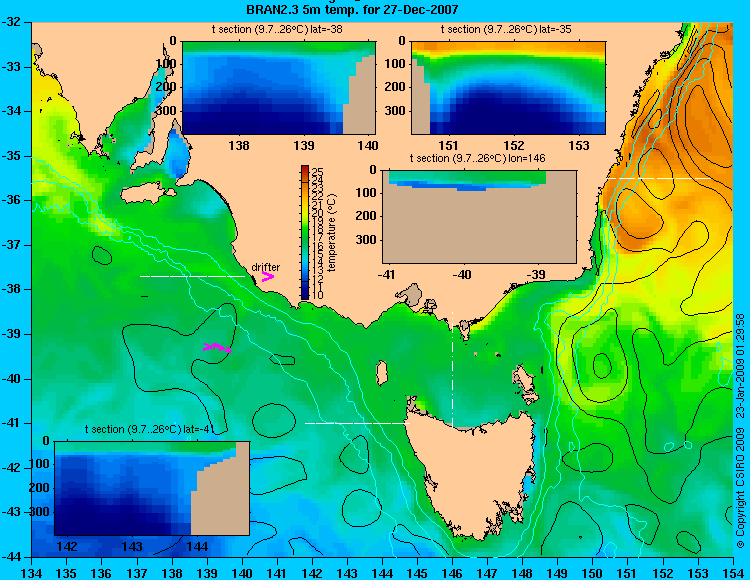The width and height of the screenshot is (750, 580).
Task: Click the white dashed section line at latitude -41
Action: pos(357,423)
